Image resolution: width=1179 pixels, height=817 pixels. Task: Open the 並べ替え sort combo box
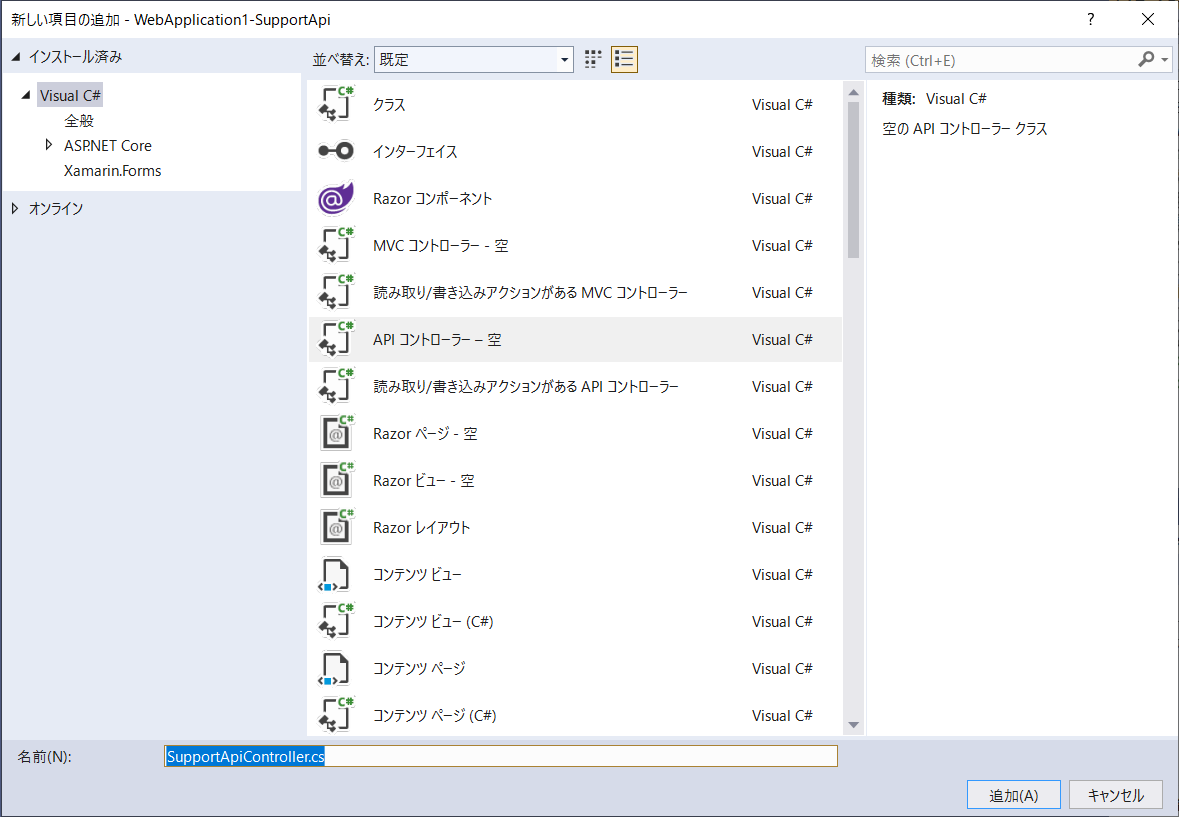pyautogui.click(x=474, y=59)
